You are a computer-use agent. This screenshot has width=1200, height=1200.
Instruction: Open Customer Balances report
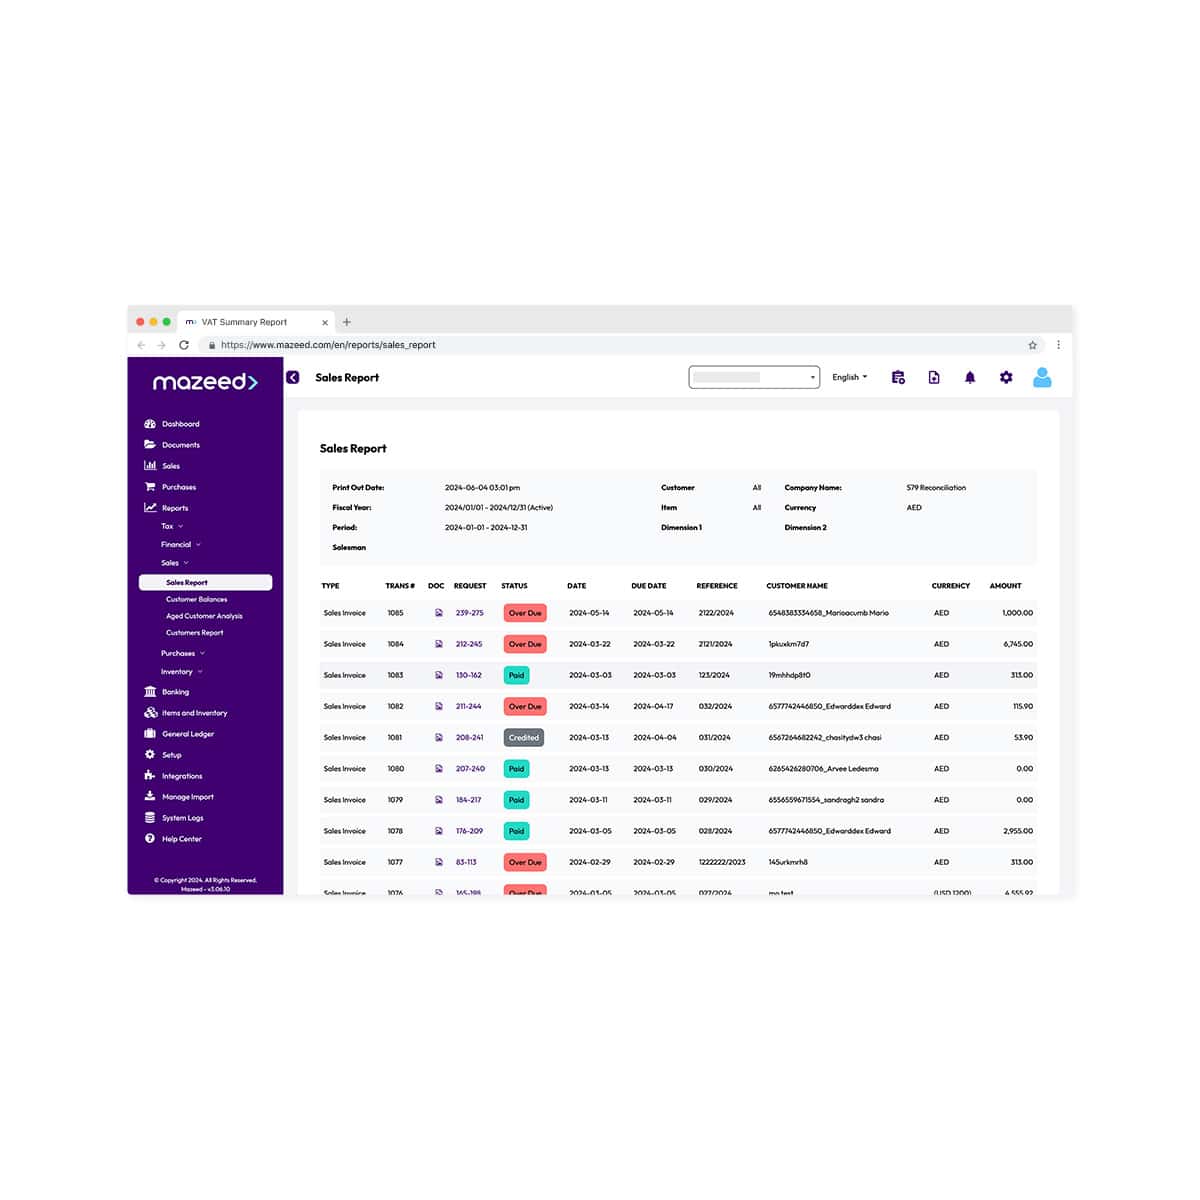196,599
